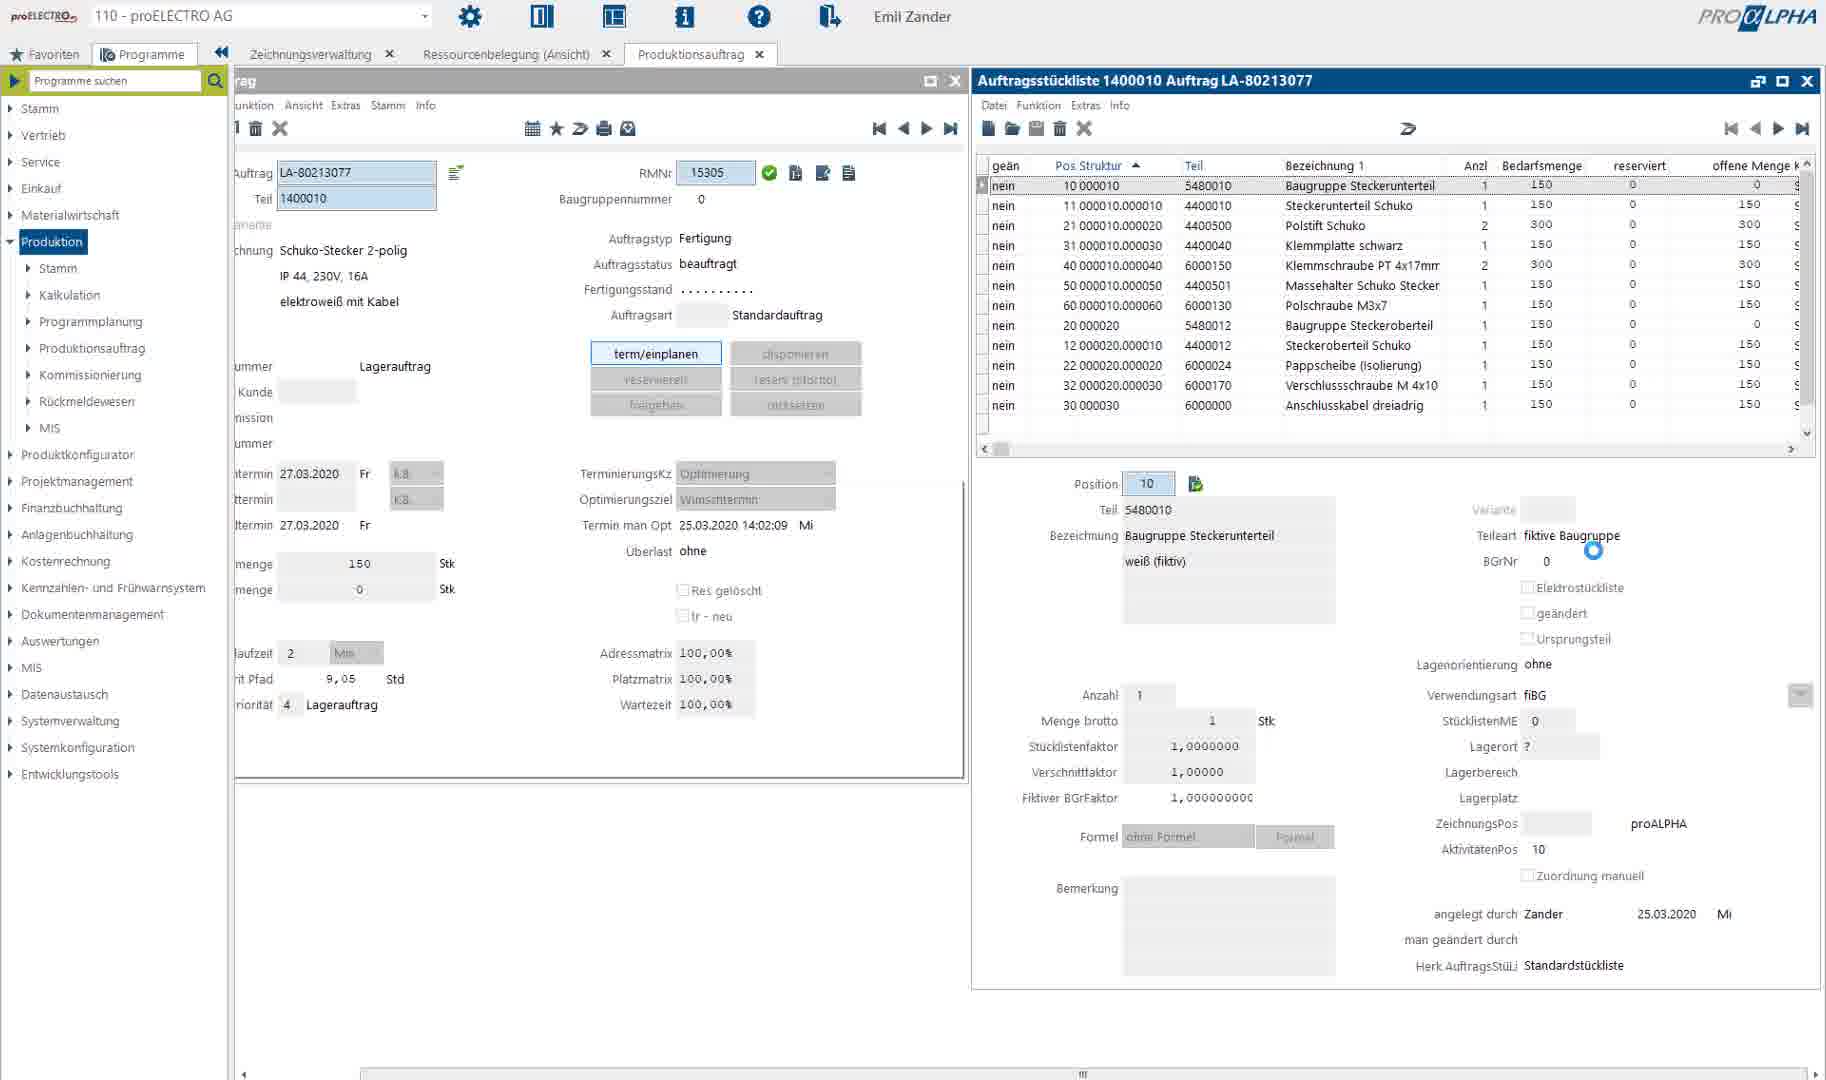Click the disponieren button

[x=796, y=354]
